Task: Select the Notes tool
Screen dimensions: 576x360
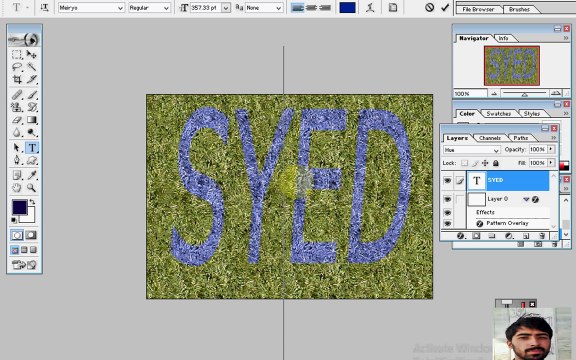Action: click(17, 175)
